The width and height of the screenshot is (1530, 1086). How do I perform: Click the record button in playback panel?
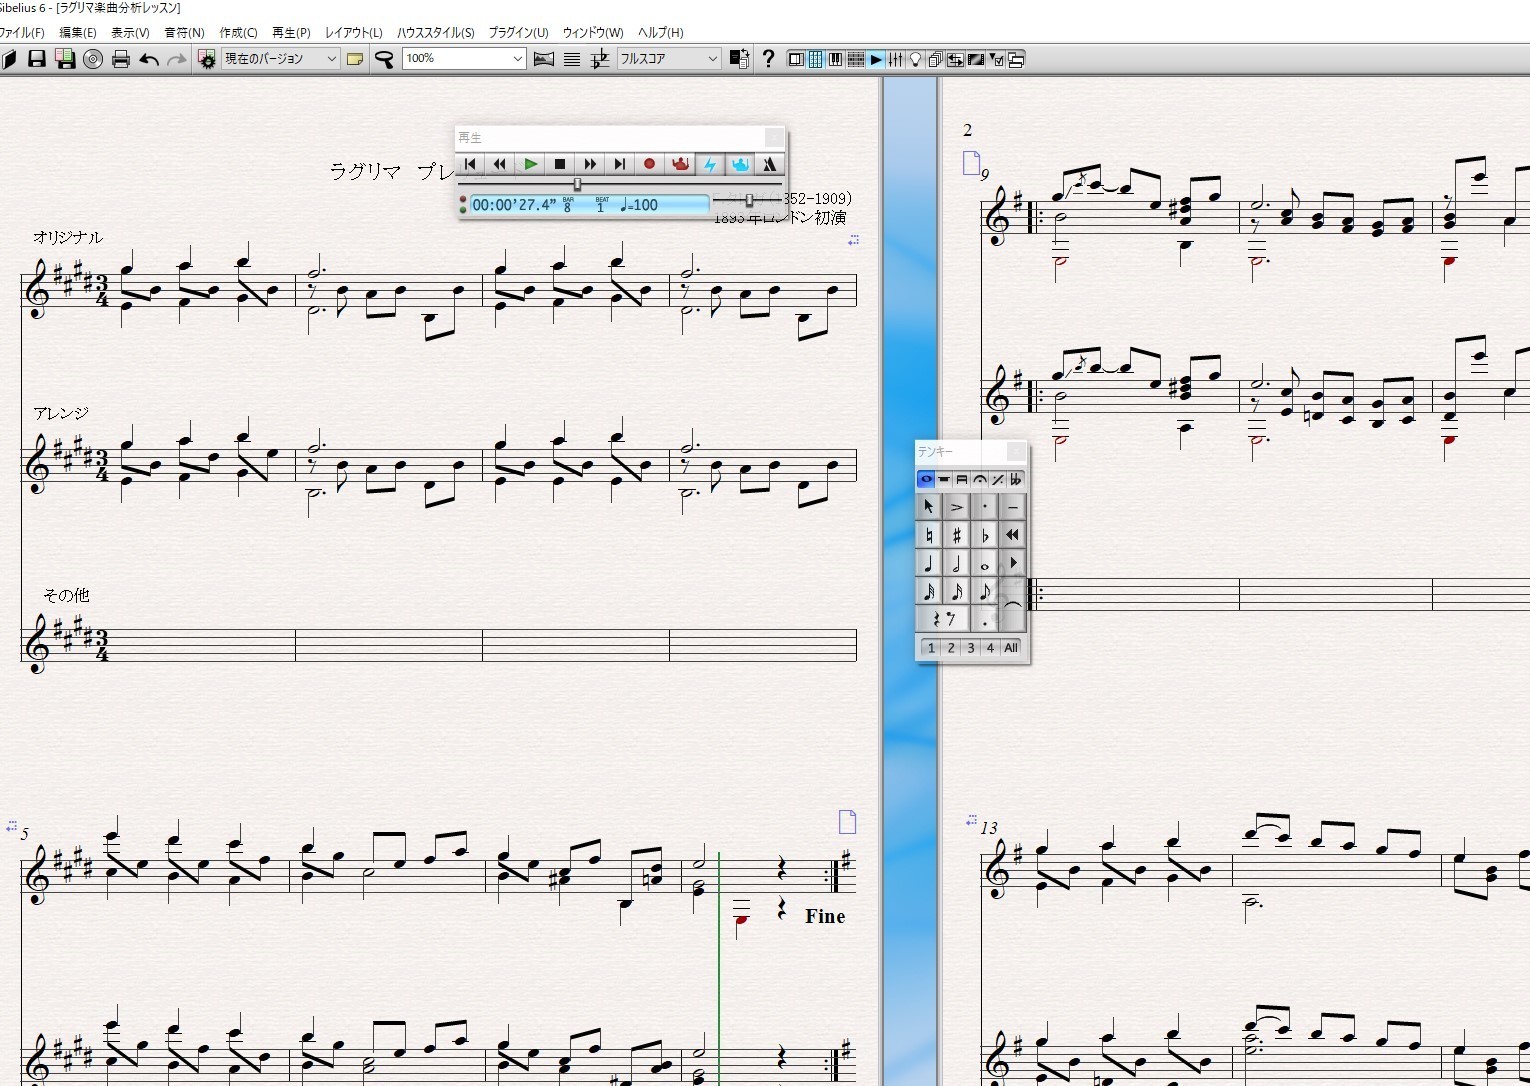click(x=649, y=164)
